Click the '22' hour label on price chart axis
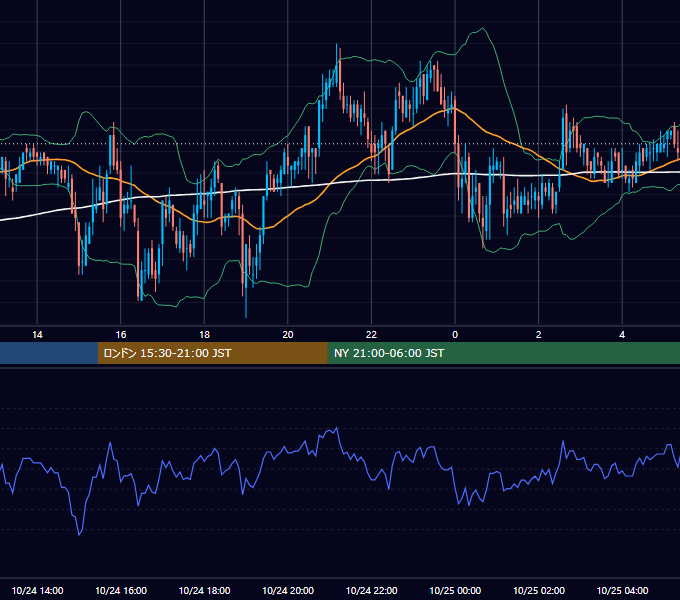The image size is (680, 600). click(x=371, y=335)
